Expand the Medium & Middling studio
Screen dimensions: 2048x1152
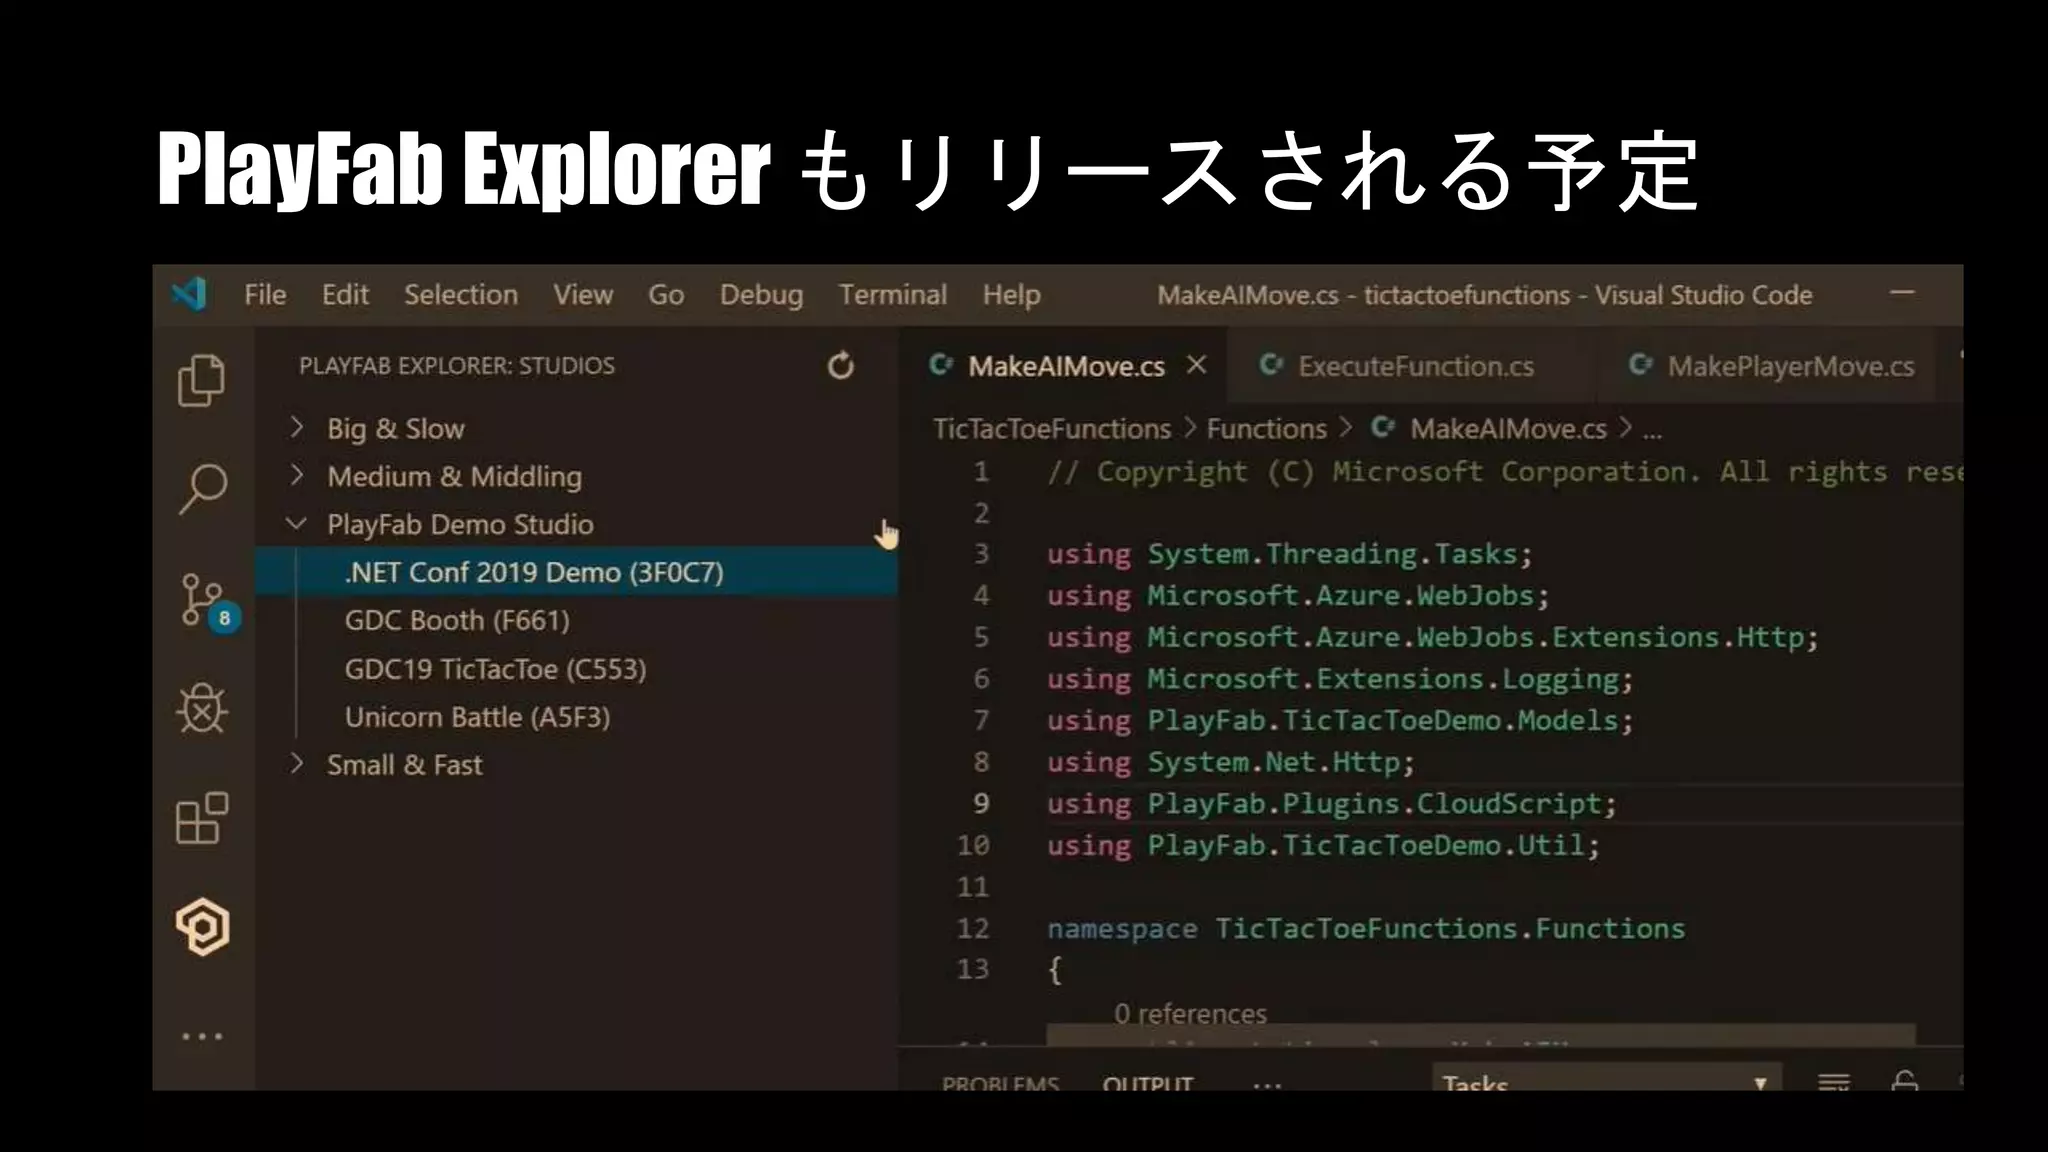296,475
